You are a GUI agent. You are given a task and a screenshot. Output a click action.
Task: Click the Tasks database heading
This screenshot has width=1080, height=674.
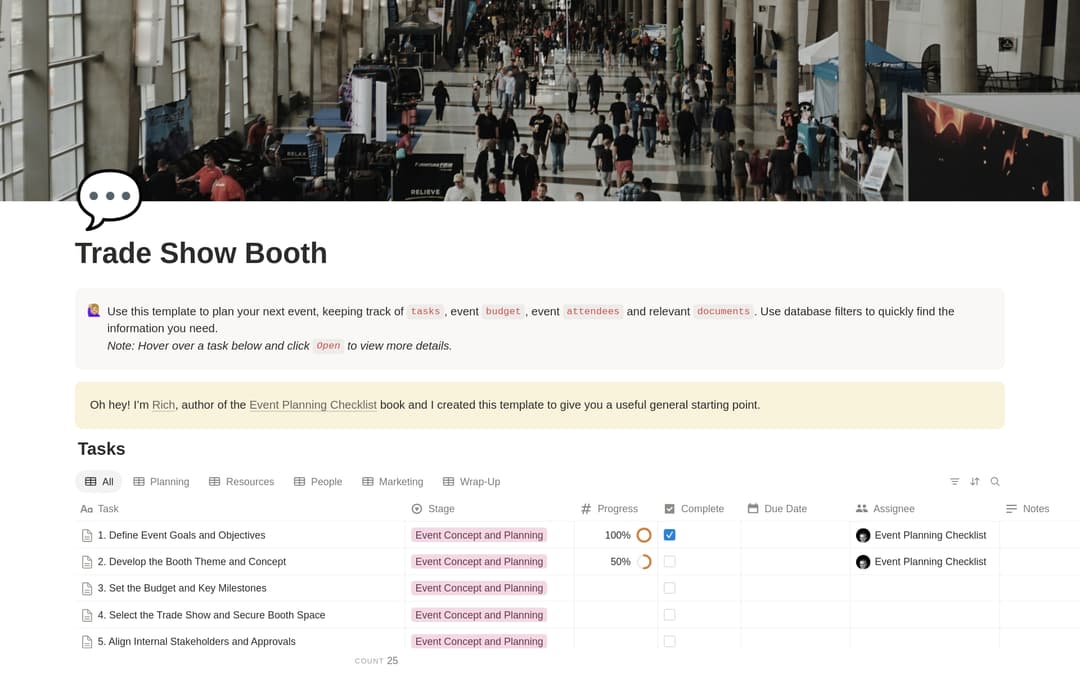pos(101,449)
